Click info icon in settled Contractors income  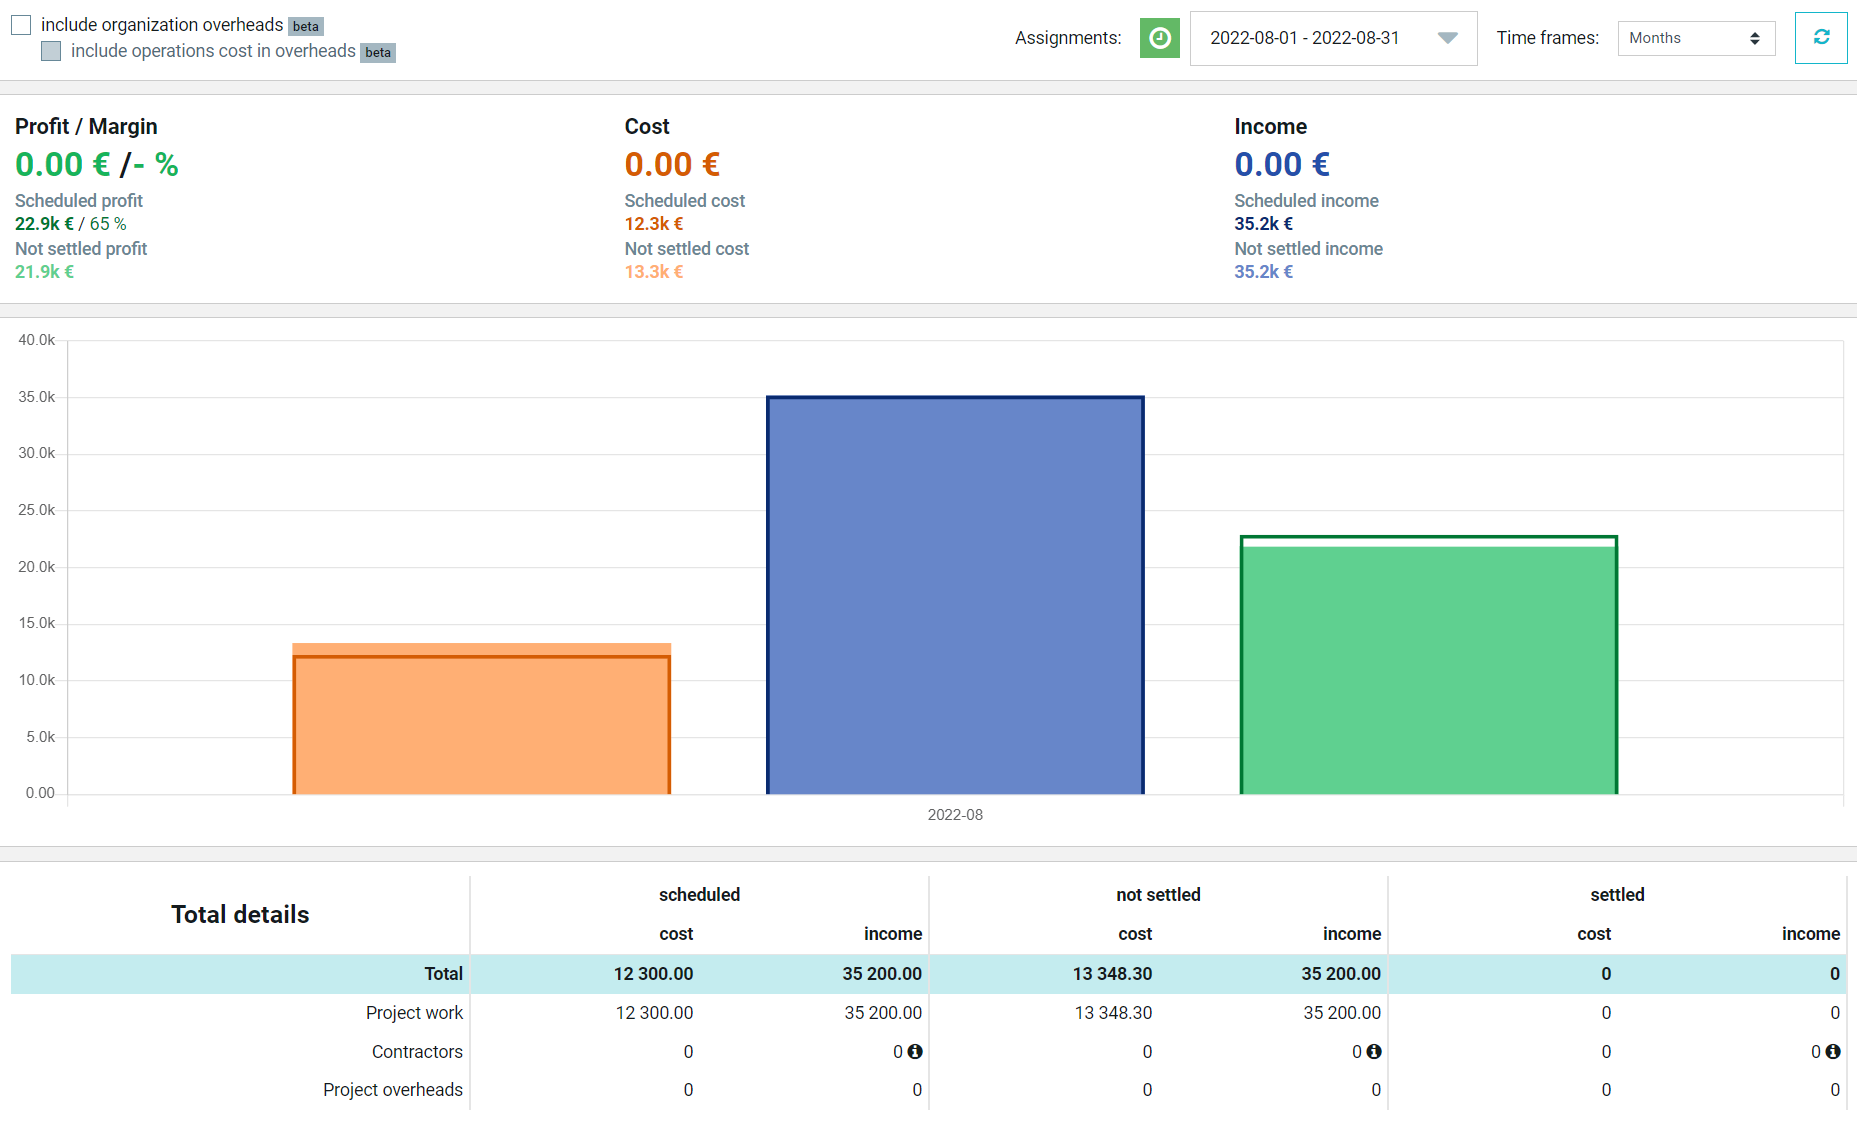tap(1833, 1051)
